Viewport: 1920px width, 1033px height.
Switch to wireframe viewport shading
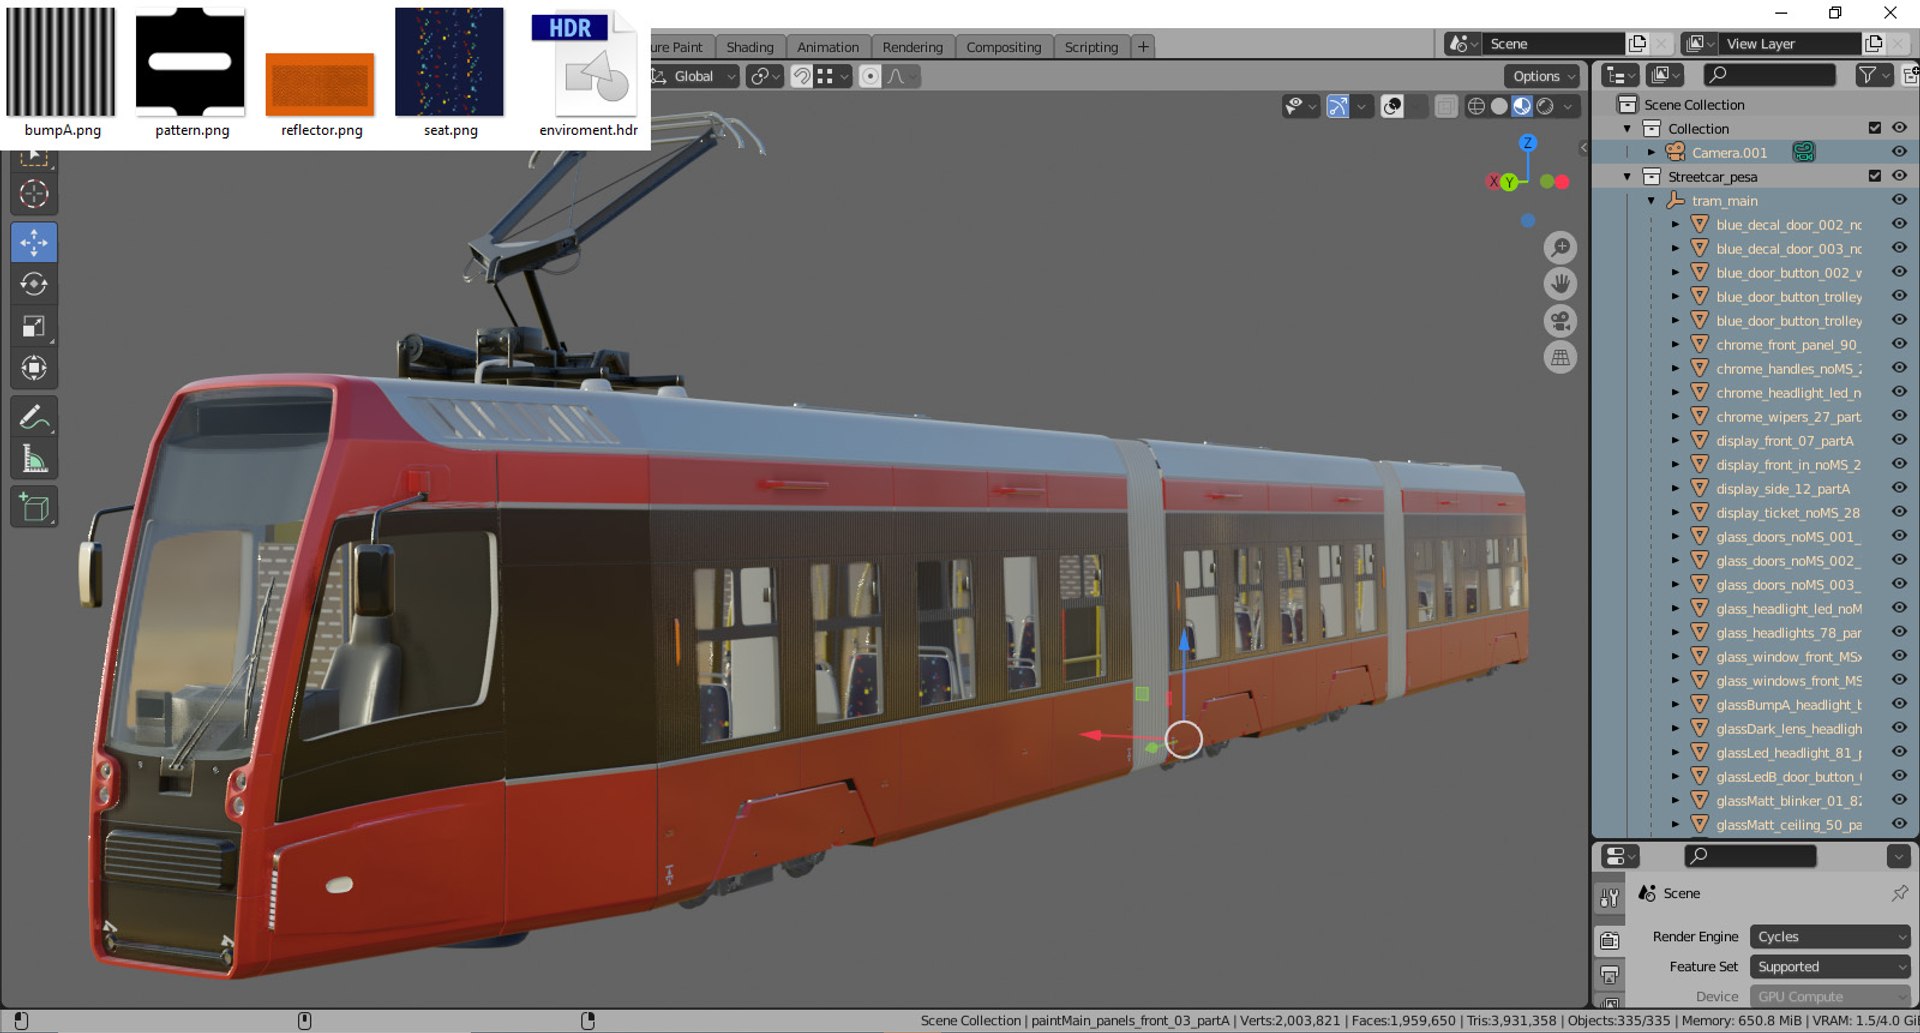[1476, 106]
